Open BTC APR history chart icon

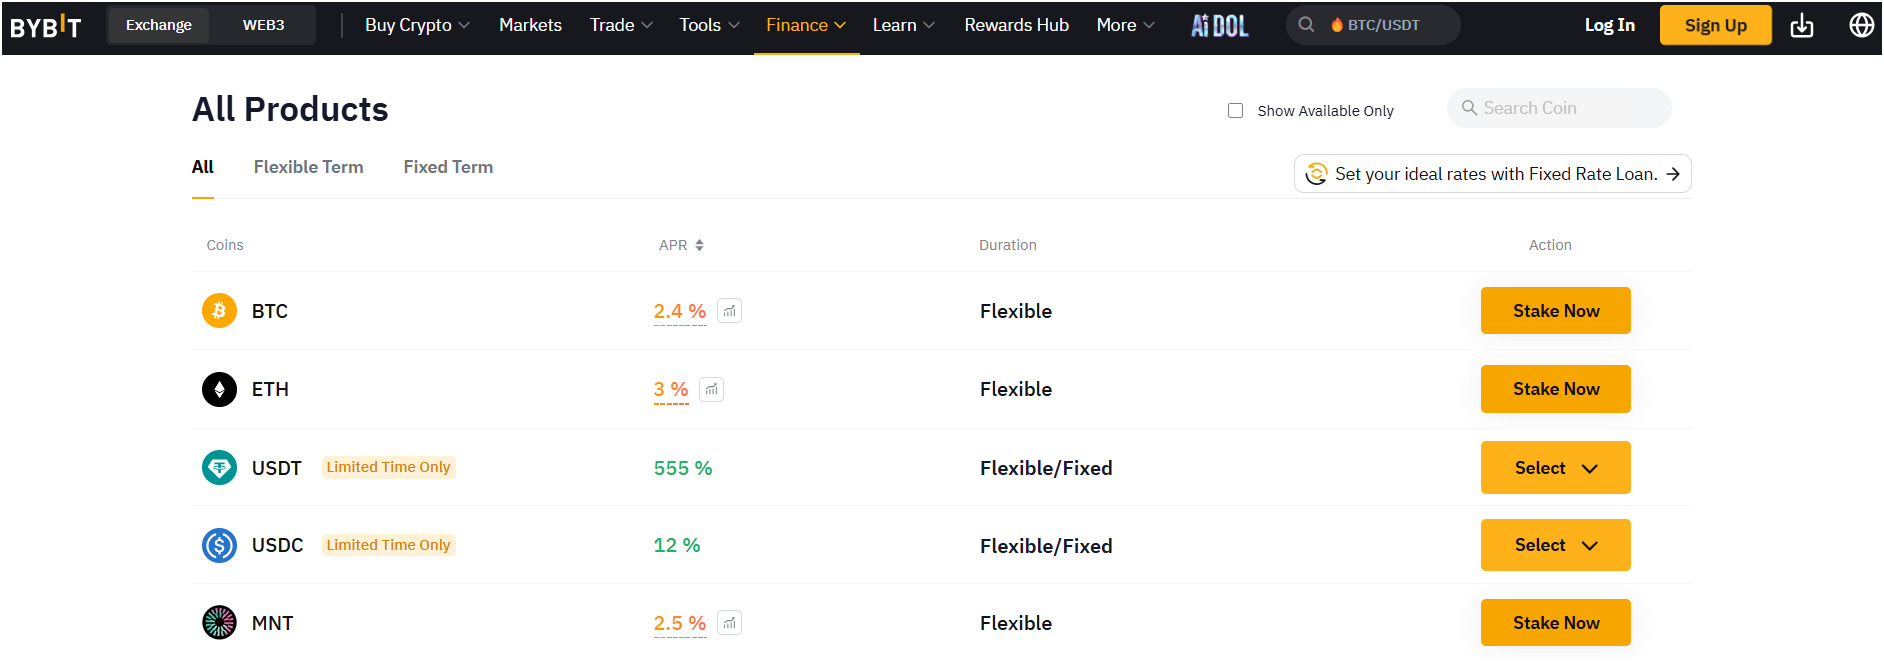tap(730, 311)
